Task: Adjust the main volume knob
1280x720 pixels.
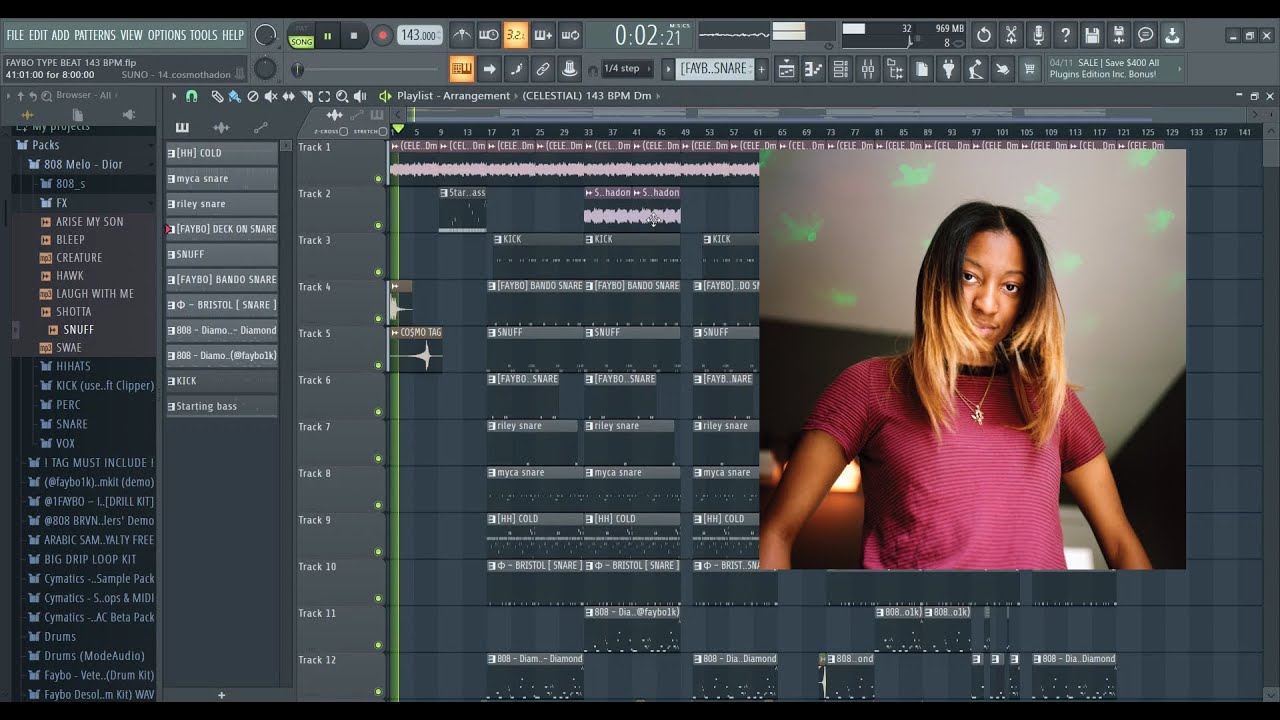Action: [265, 35]
